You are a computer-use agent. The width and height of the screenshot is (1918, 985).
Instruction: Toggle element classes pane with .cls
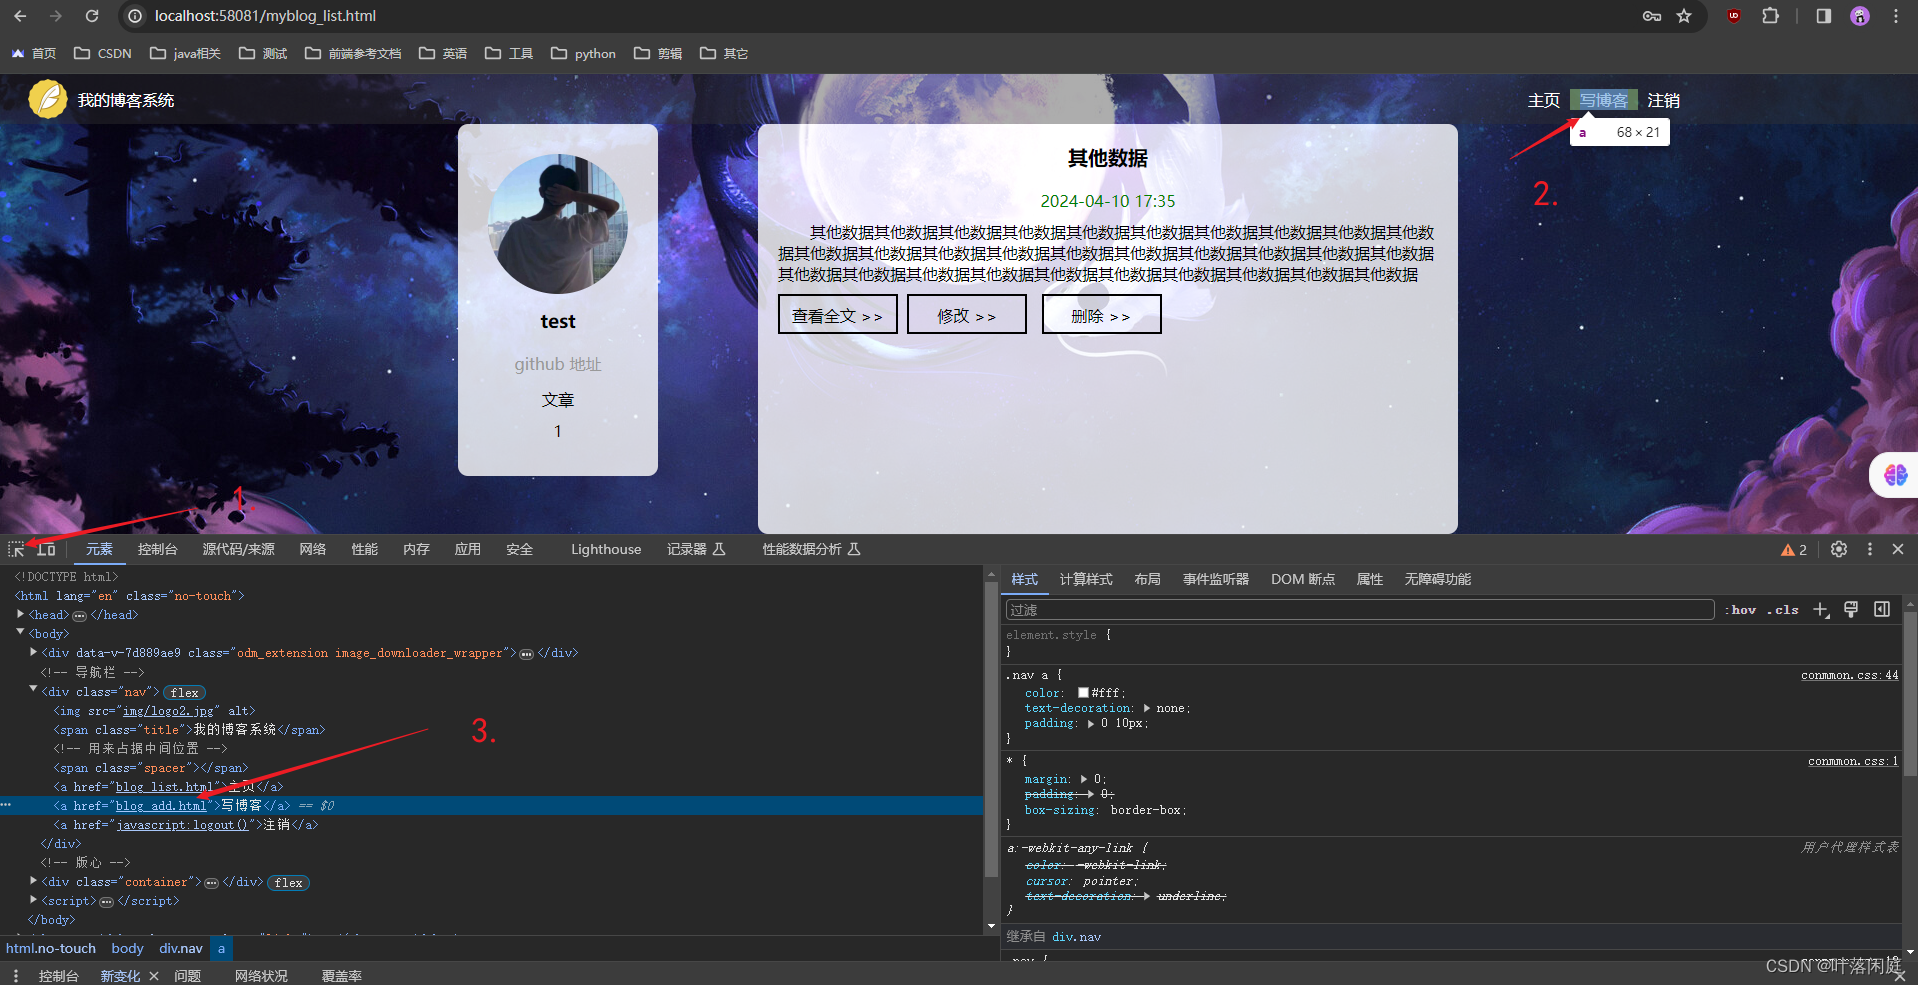click(1783, 610)
